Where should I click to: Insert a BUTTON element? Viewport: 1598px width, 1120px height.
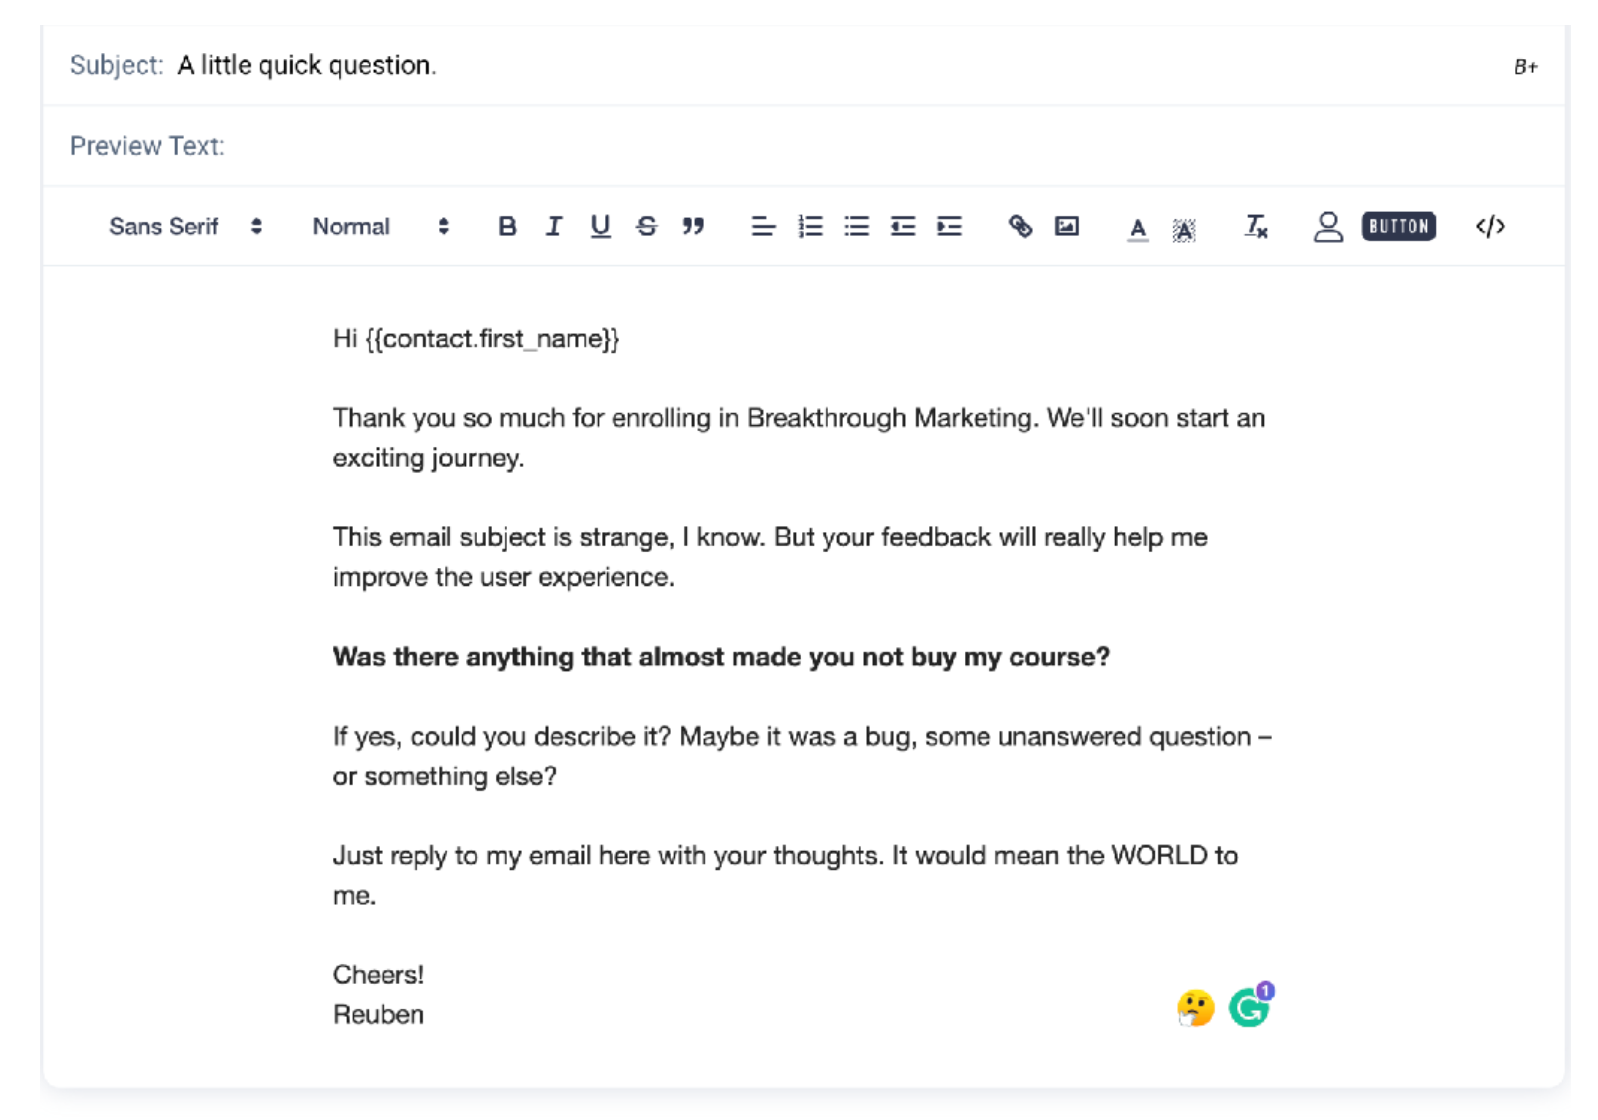1398,227
